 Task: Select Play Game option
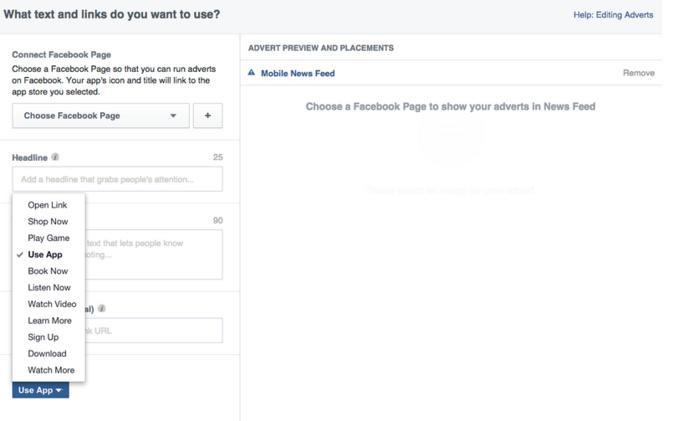pos(48,238)
